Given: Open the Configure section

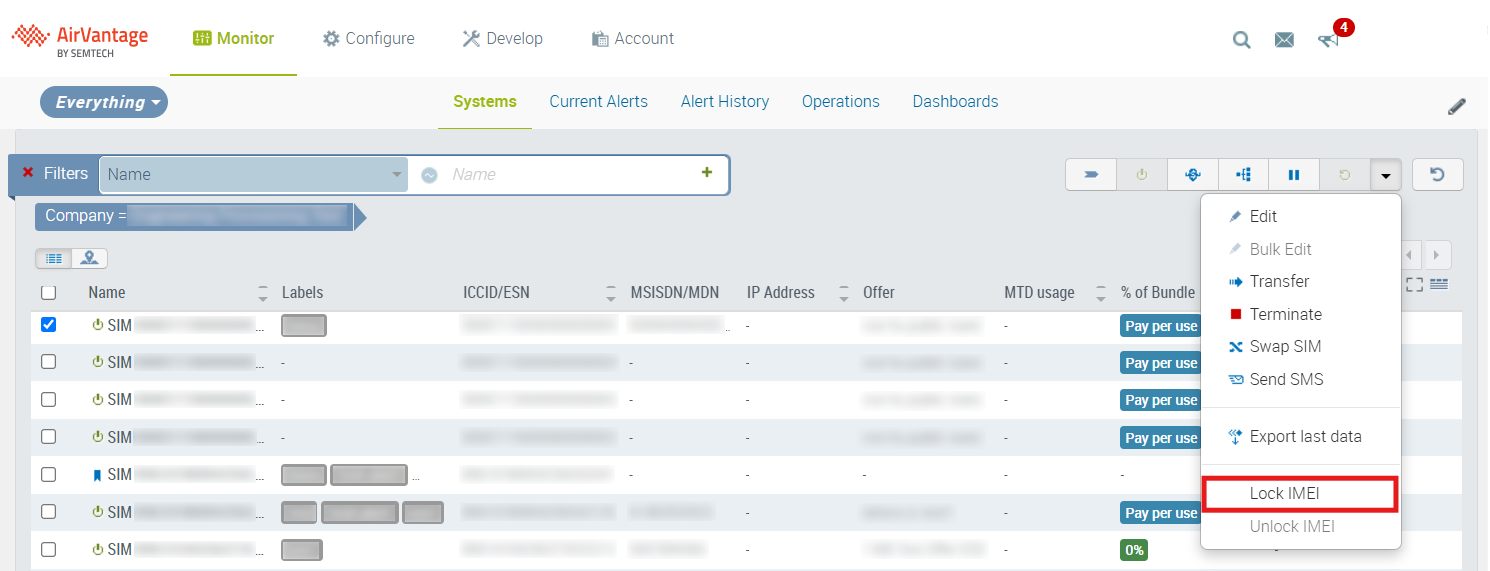Looking at the screenshot, I should (x=368, y=39).
